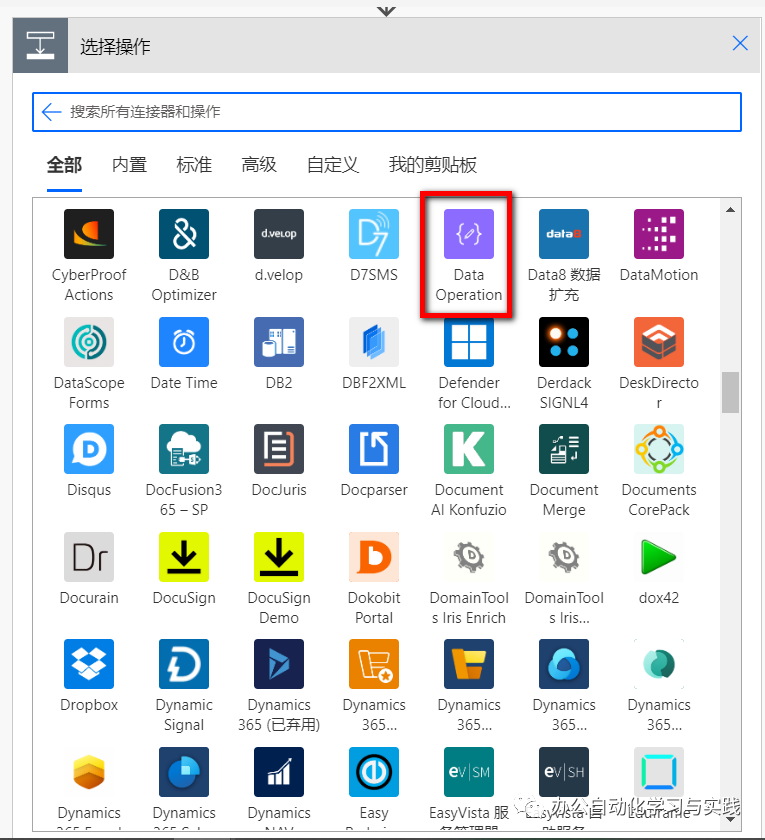The image size is (765, 840).
Task: Switch to the 全部 tab
Action: [x=64, y=164]
